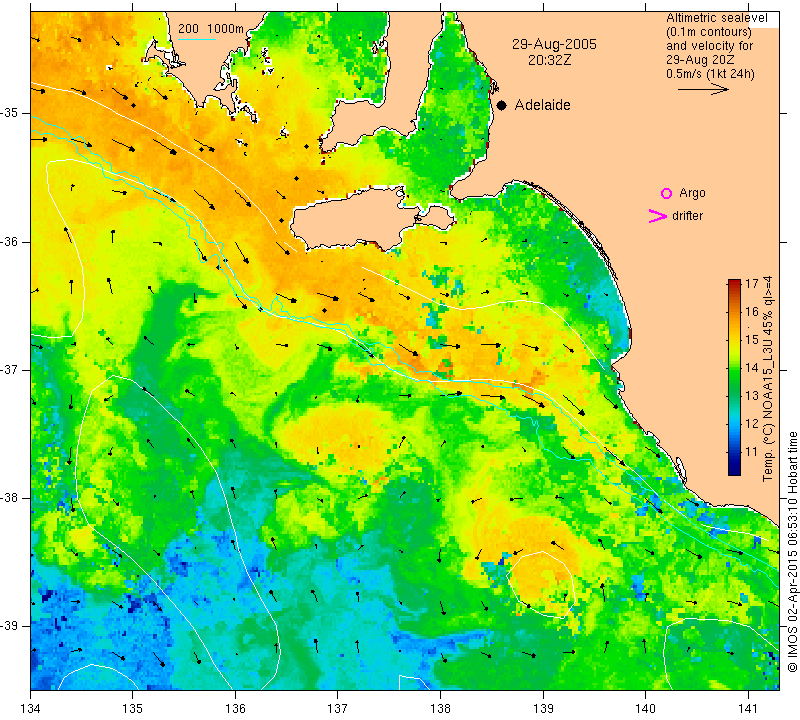The height and width of the screenshot is (720, 800).
Task: Click the longitude axis label '136'
Action: [235, 708]
